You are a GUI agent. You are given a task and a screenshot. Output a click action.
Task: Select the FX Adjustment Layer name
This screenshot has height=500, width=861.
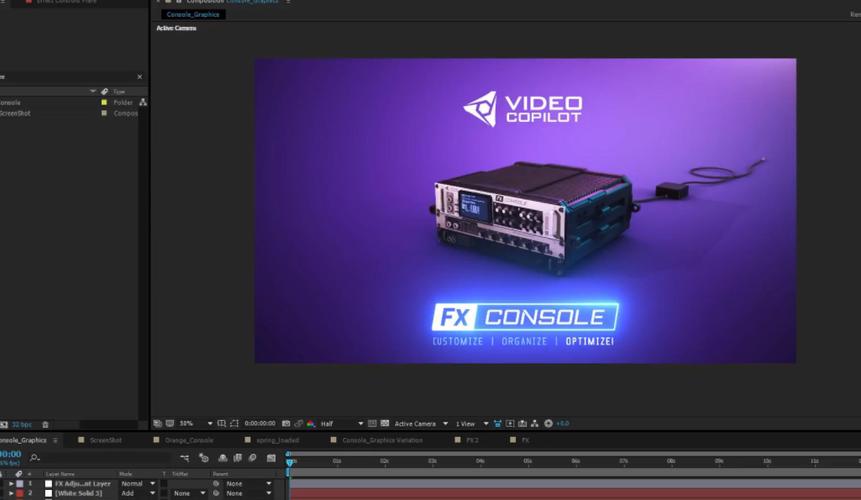click(82, 484)
